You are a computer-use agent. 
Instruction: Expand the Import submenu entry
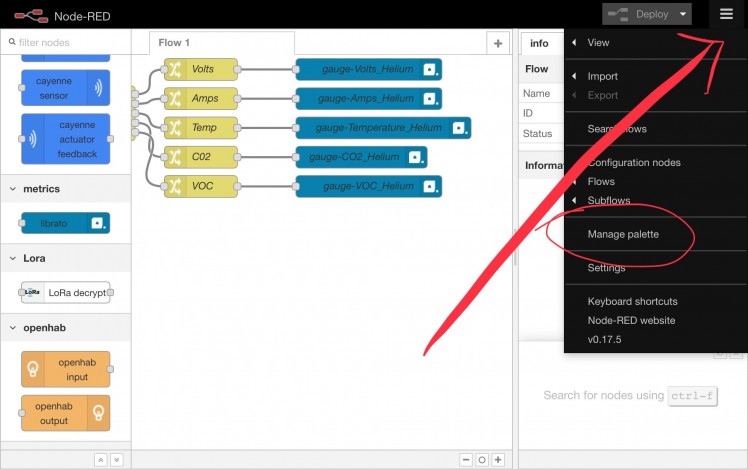point(603,76)
